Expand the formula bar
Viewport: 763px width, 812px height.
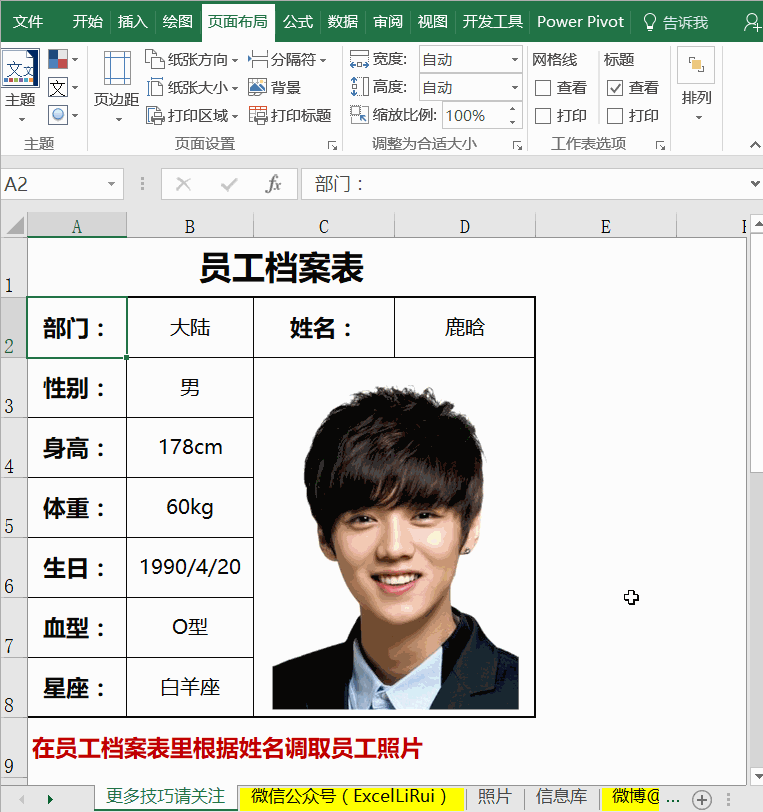pos(755,184)
